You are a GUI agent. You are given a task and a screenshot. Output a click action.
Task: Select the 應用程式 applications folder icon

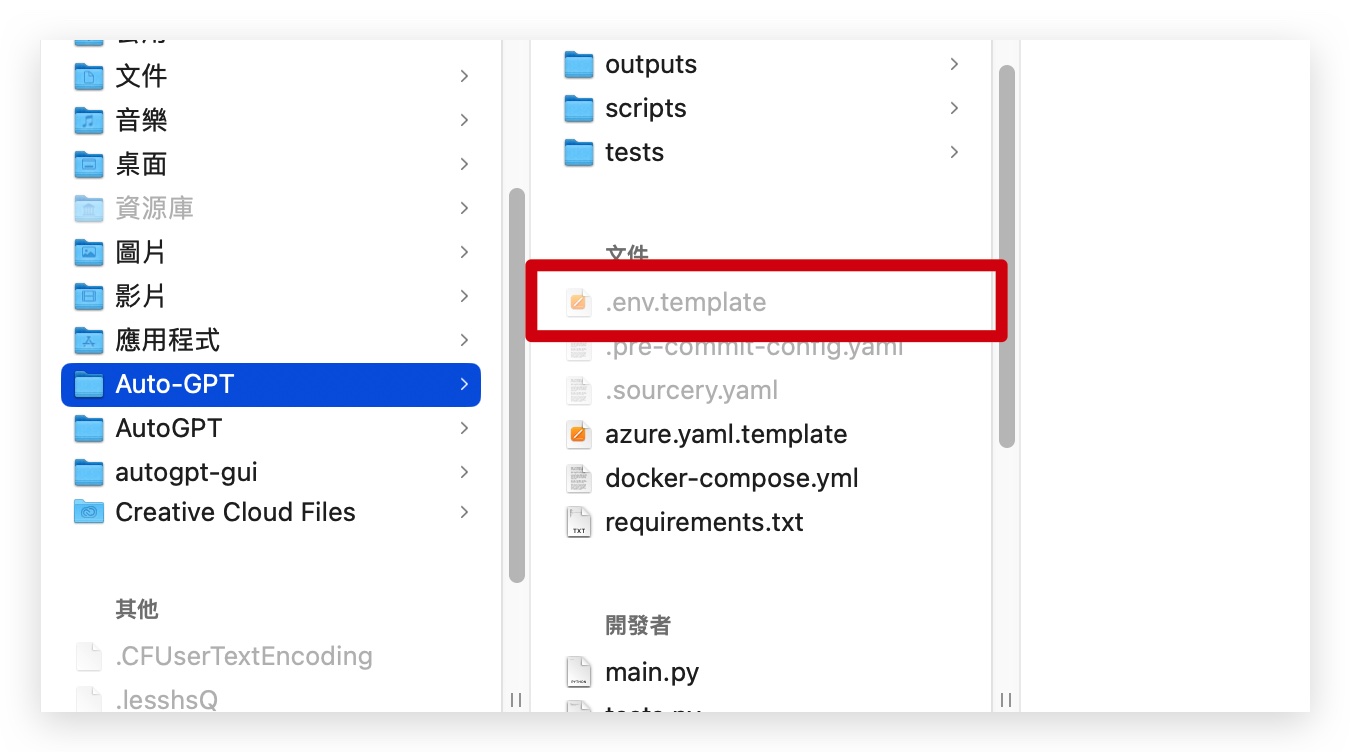click(89, 340)
